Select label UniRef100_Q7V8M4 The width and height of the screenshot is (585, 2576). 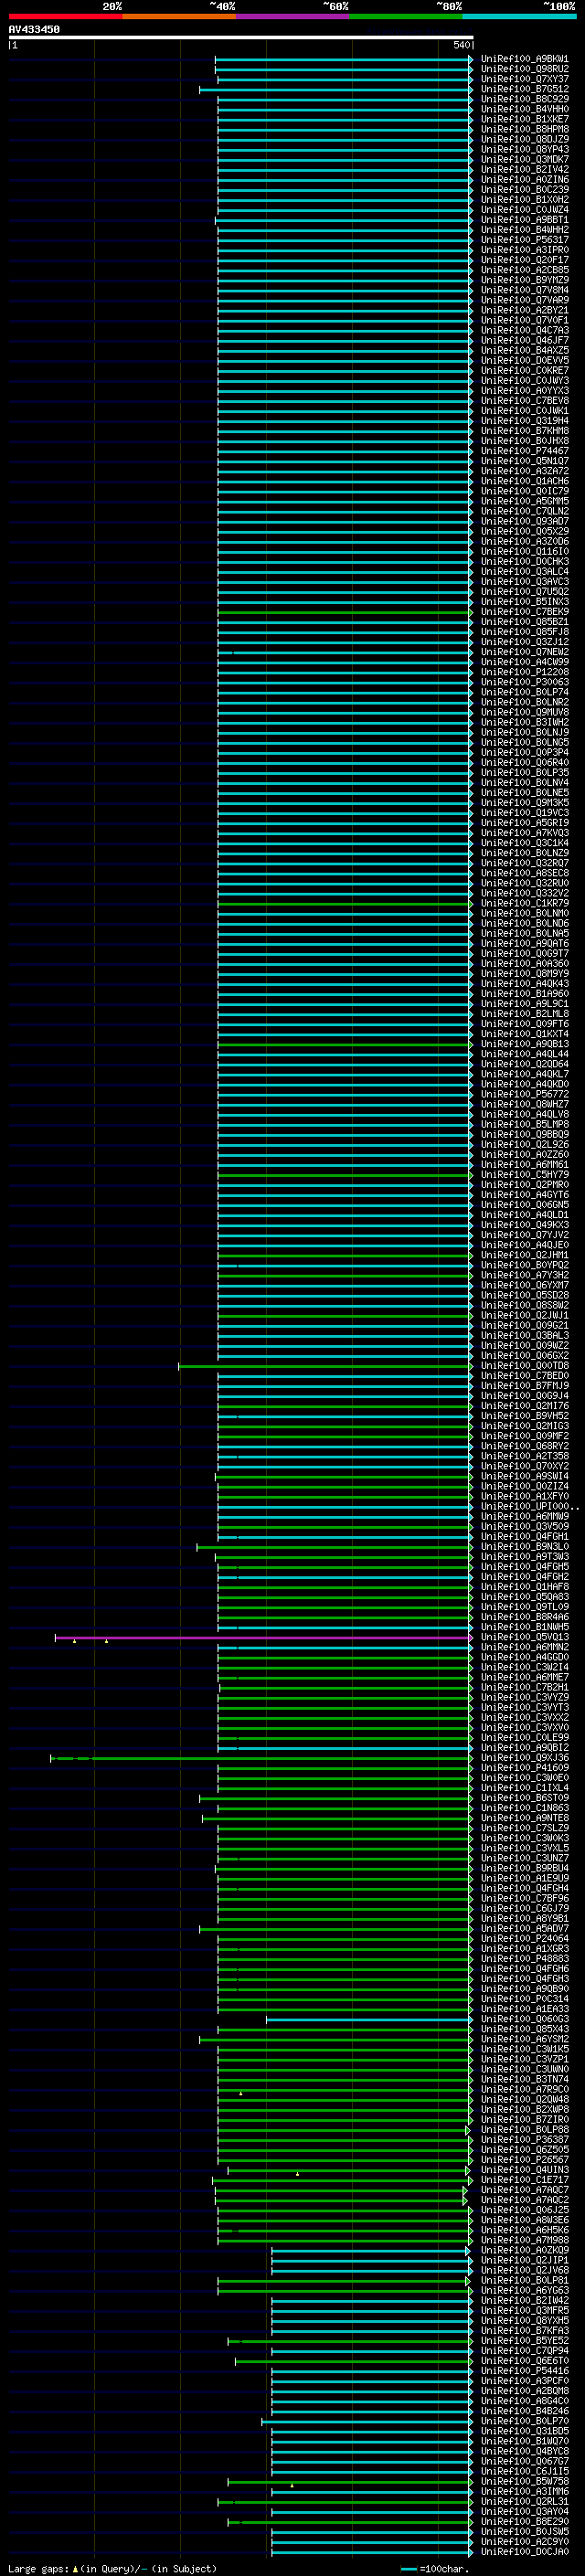[x=525, y=290]
